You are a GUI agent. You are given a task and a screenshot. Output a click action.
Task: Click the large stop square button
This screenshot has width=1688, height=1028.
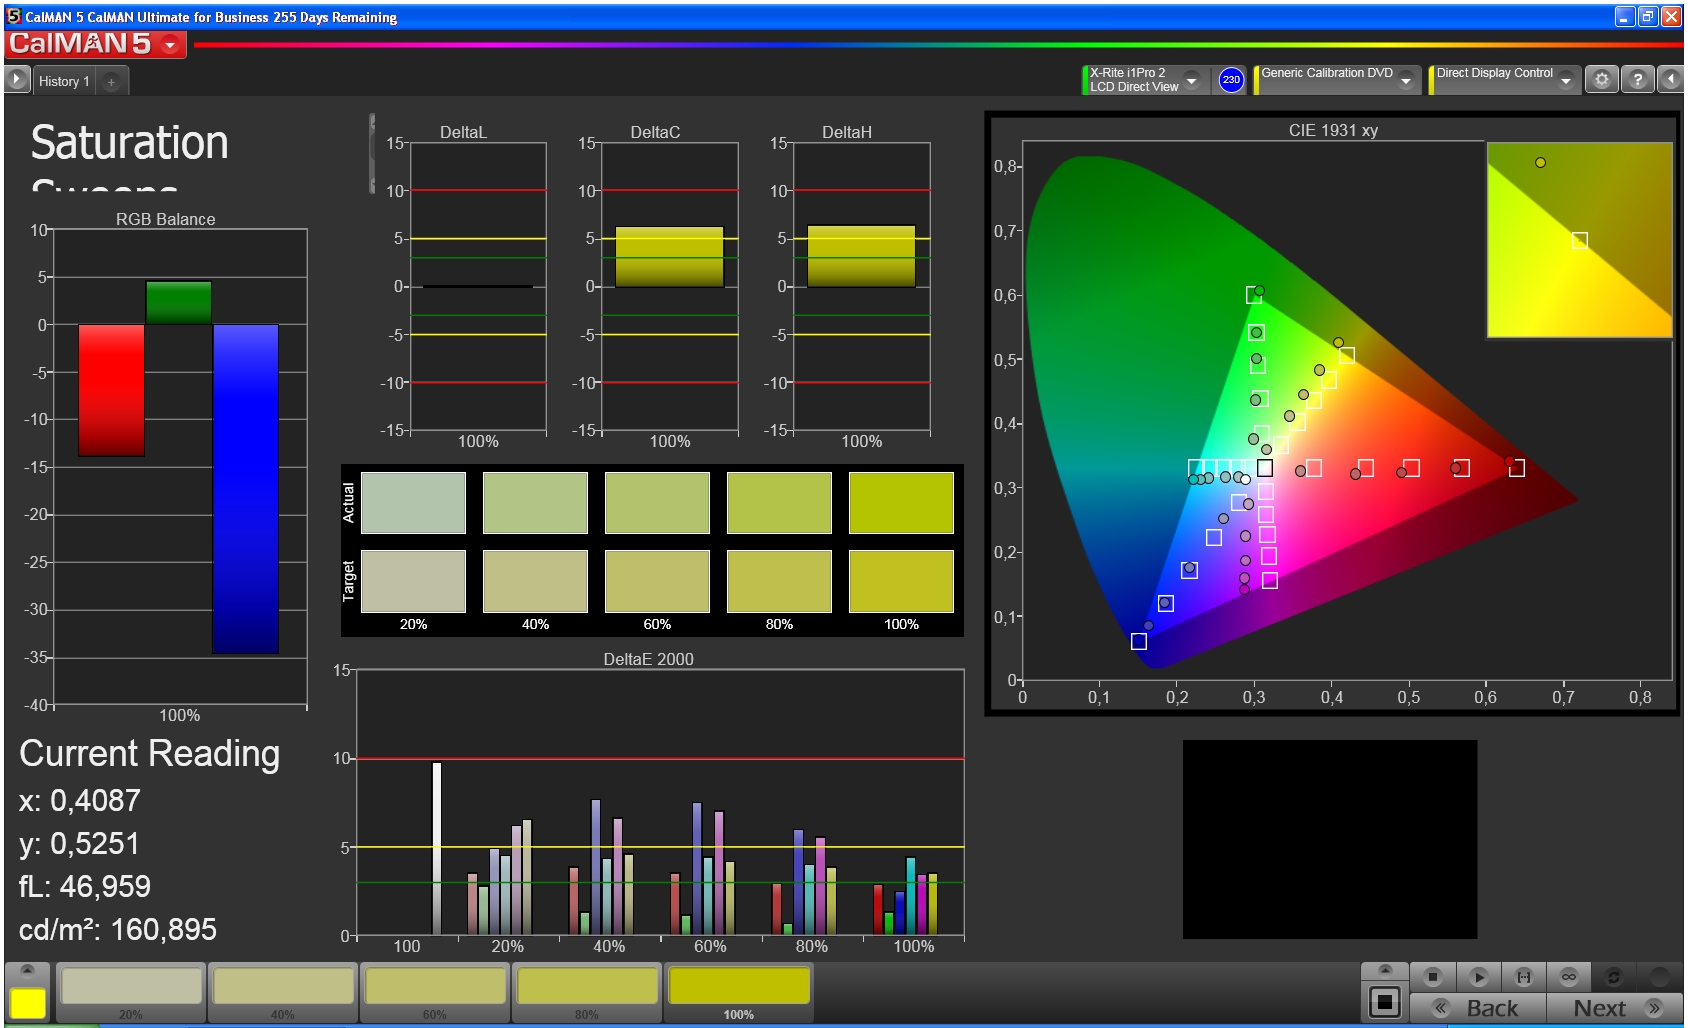click(x=1385, y=1001)
